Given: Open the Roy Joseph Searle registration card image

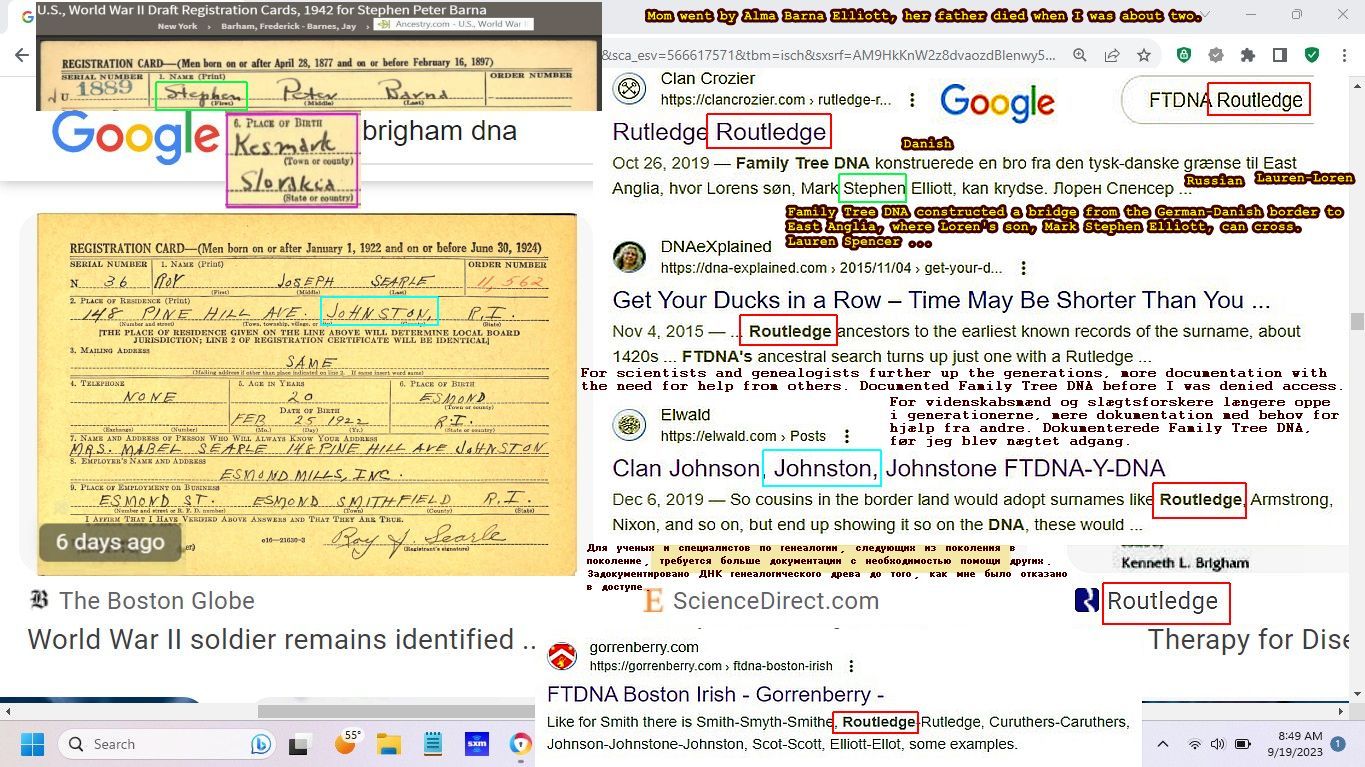Looking at the screenshot, I should click(308, 394).
